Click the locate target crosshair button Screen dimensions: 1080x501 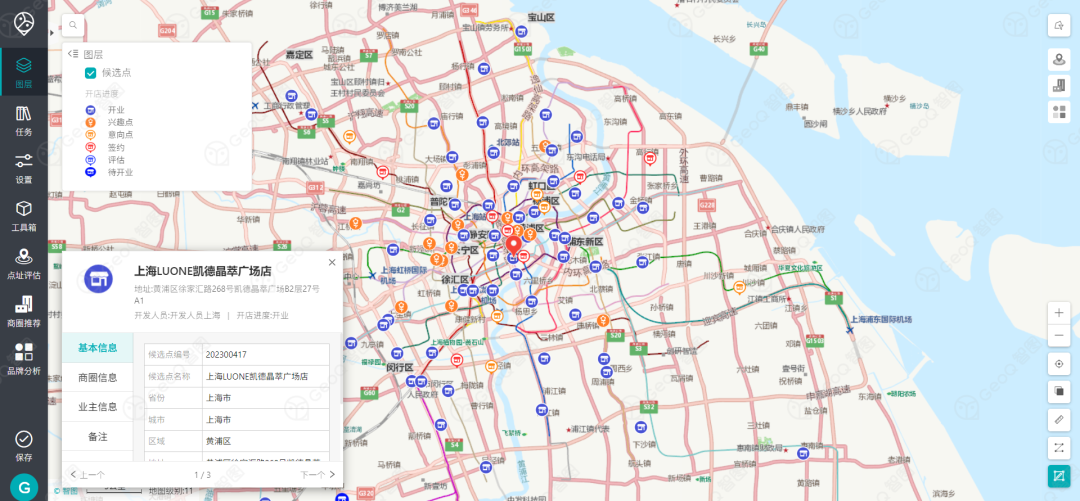(x=1058, y=363)
